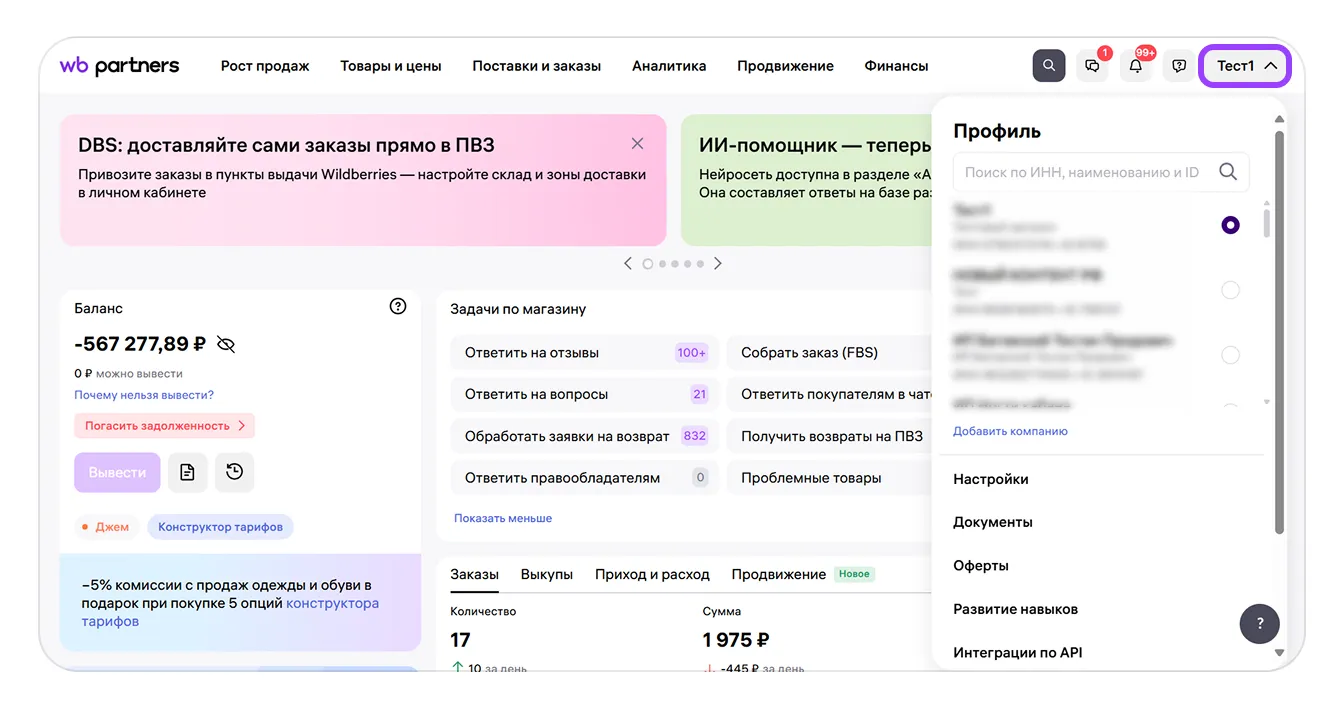Show next banner with right arrow
This screenshot has width=1344, height=708.
[717, 264]
